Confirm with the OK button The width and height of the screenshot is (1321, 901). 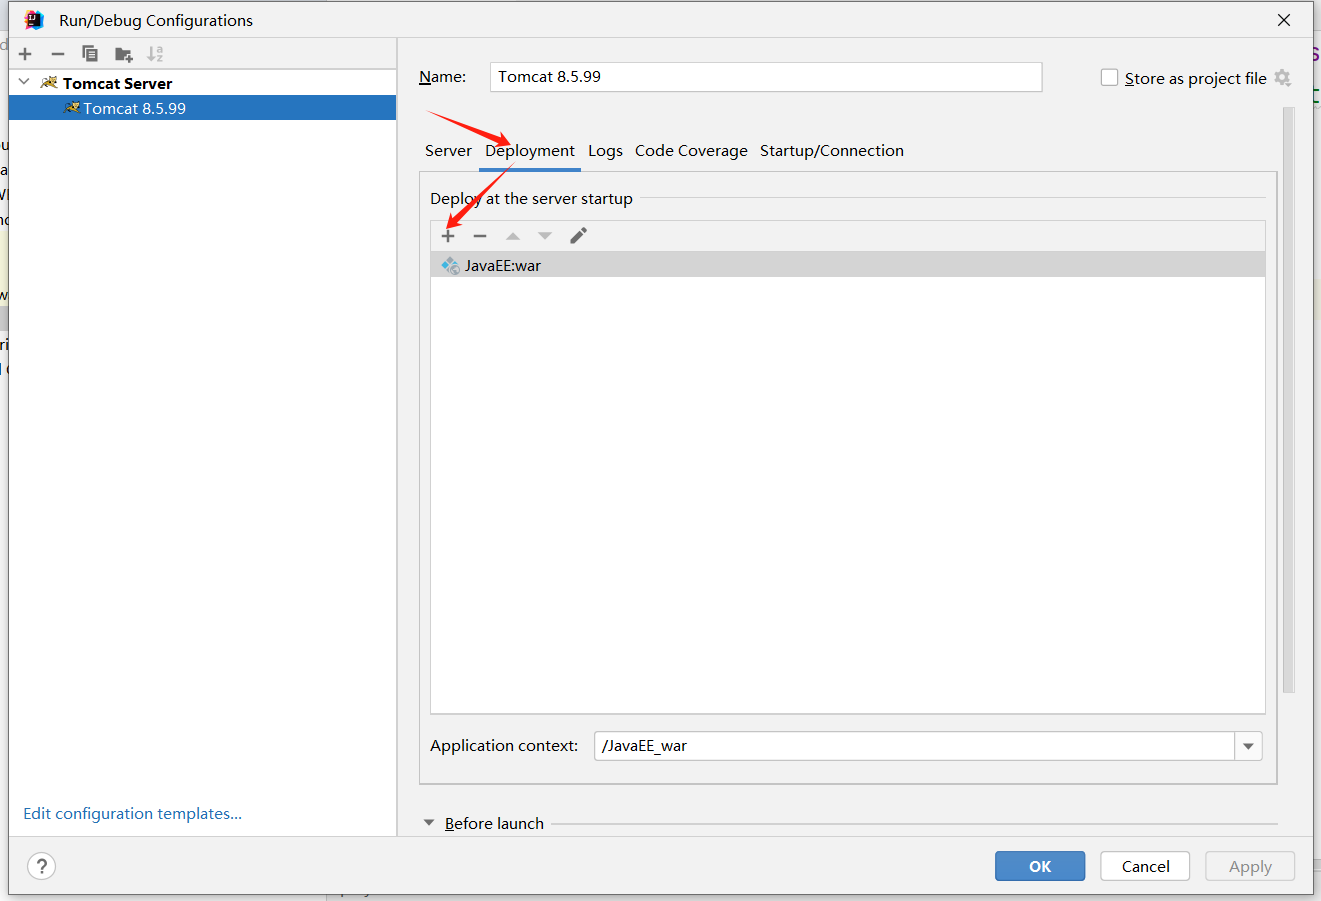click(x=1040, y=866)
